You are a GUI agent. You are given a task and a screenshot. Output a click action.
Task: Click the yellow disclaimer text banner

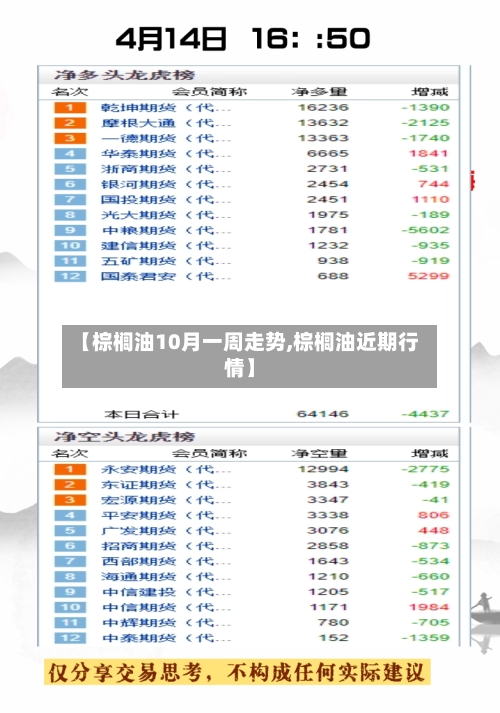point(237,673)
